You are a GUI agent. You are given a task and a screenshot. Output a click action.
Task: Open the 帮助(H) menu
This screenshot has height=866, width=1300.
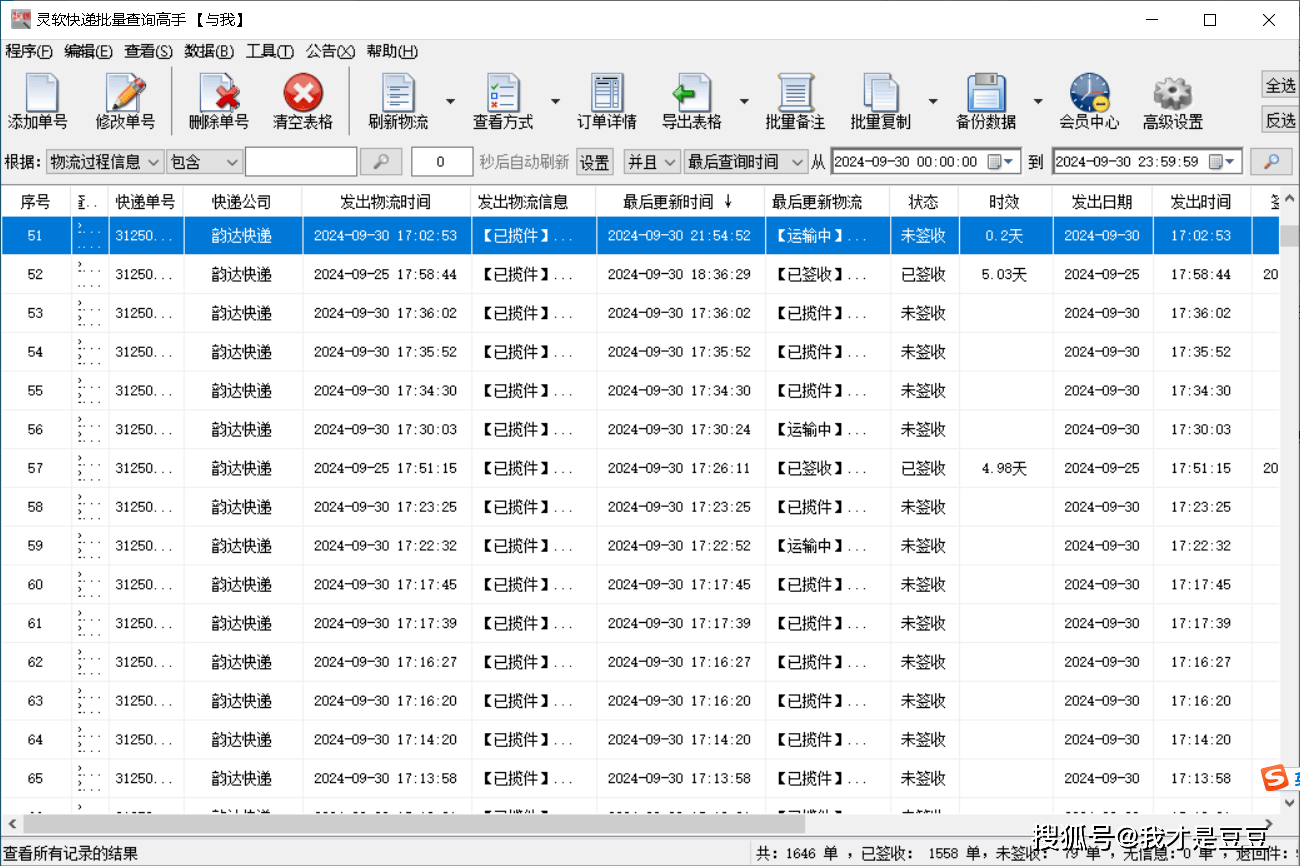click(x=392, y=52)
